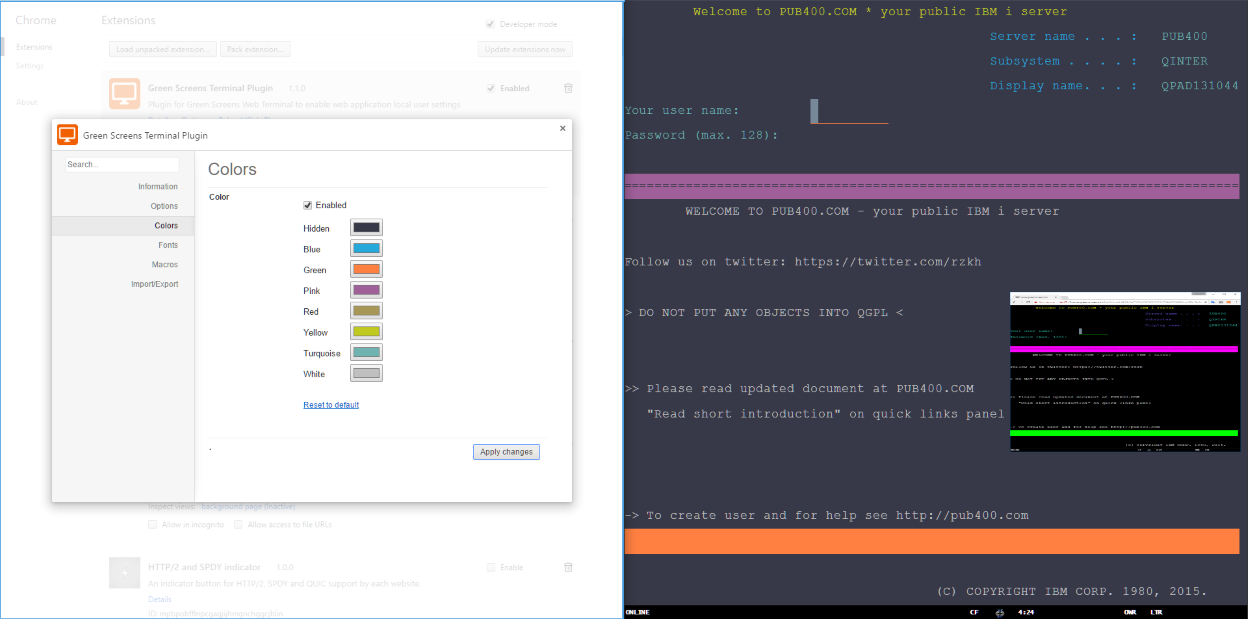The image size is (1248, 619).
Task: Check Allow in incognito for the extension
Action: coord(153,524)
